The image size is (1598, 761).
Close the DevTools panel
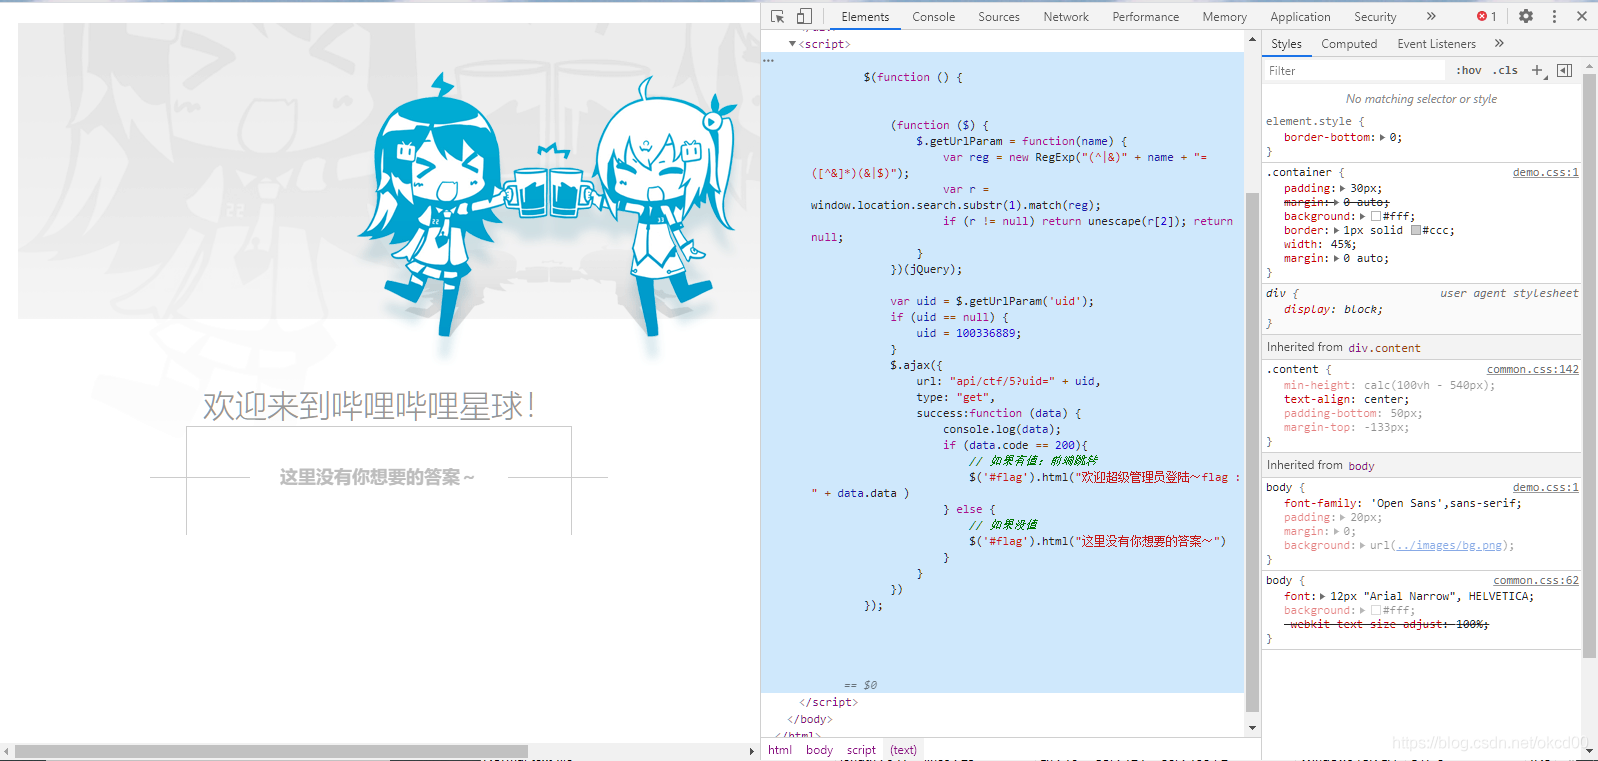point(1582,16)
